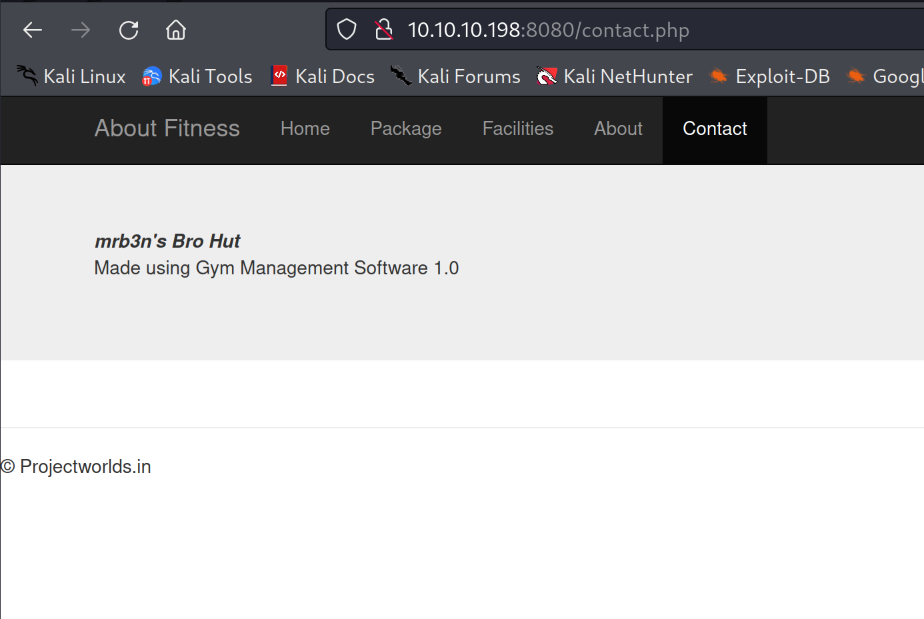The width and height of the screenshot is (924, 619).
Task: Go to the browser home page
Action: click(x=176, y=30)
